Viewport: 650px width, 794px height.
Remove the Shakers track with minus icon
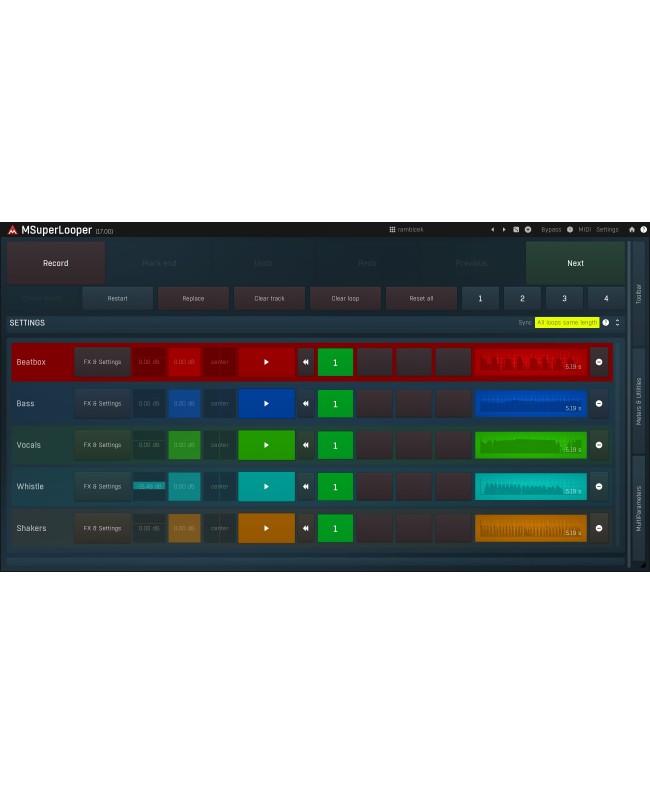pyautogui.click(x=599, y=528)
